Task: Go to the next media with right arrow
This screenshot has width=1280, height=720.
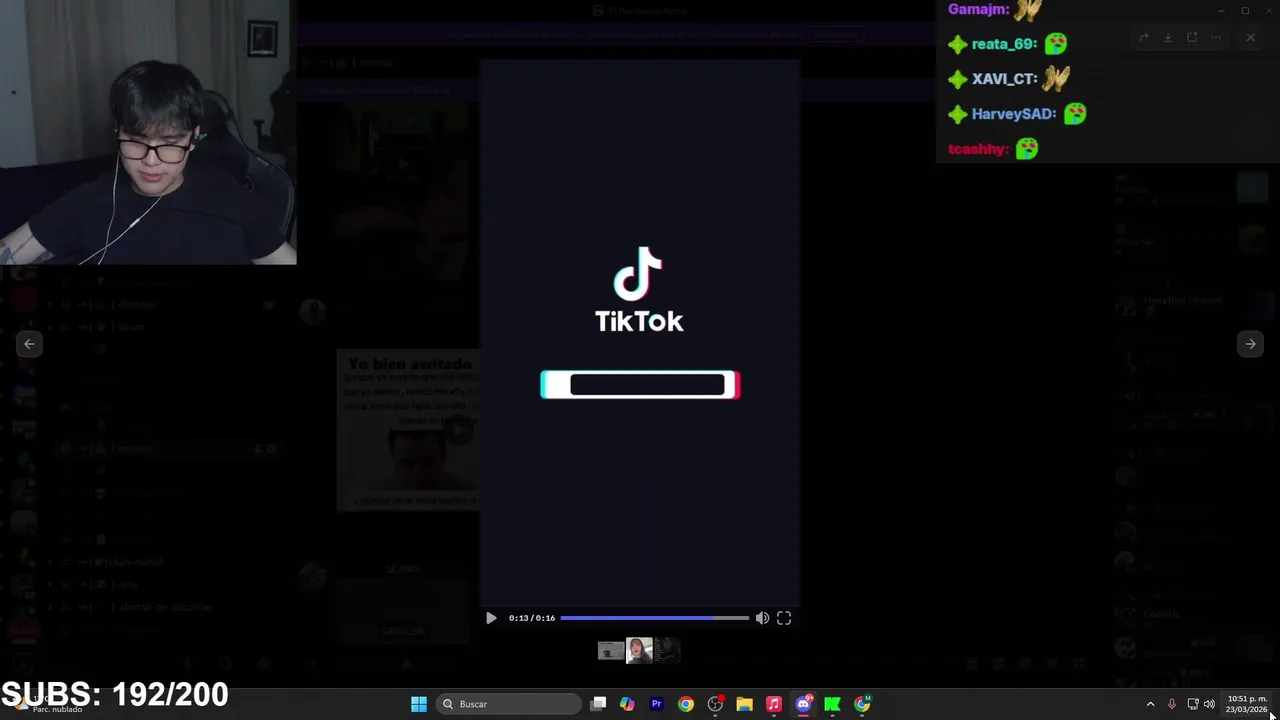Action: click(x=1250, y=343)
